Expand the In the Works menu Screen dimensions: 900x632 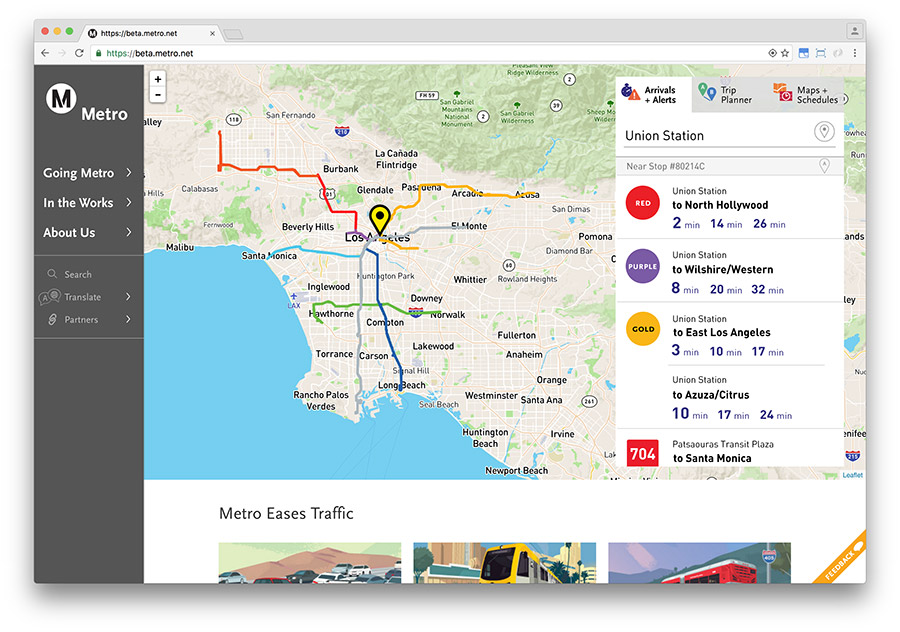[129, 202]
